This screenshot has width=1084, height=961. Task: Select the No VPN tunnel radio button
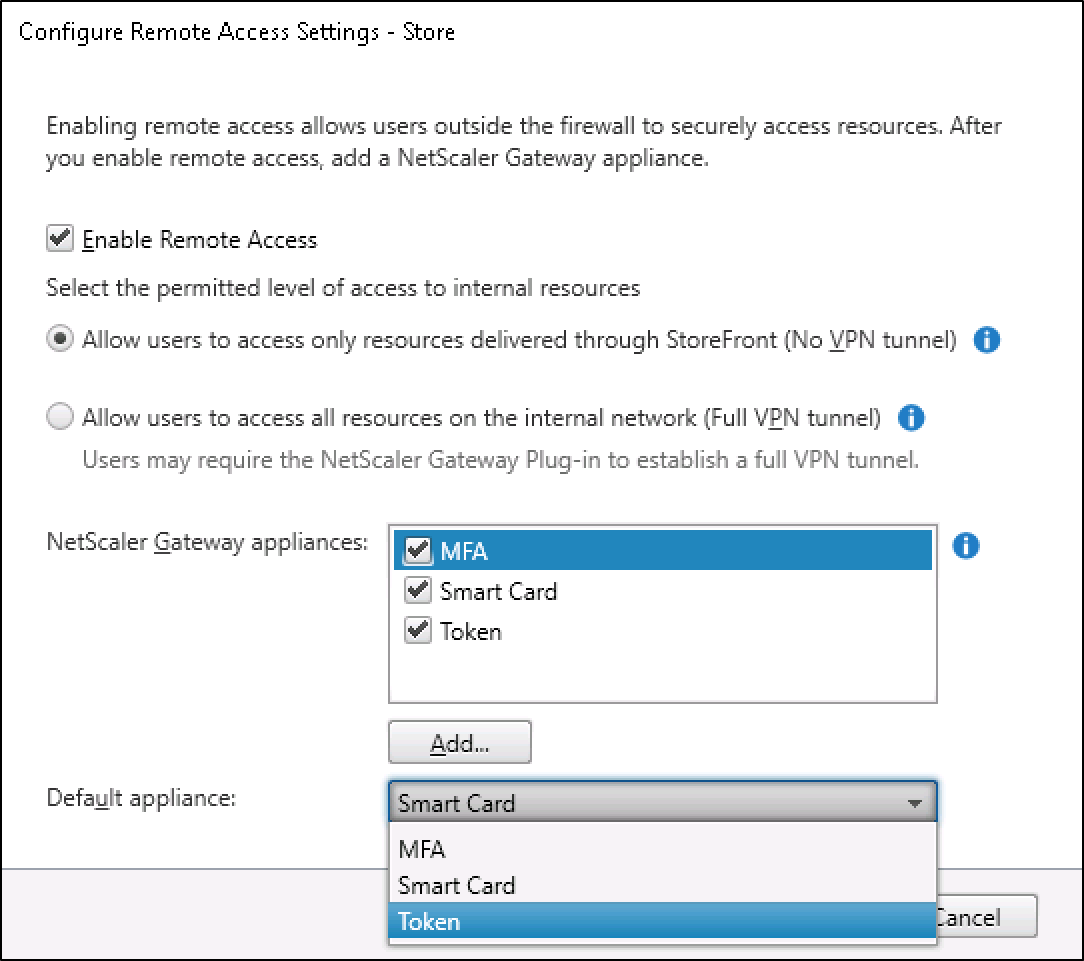pyautogui.click(x=61, y=340)
